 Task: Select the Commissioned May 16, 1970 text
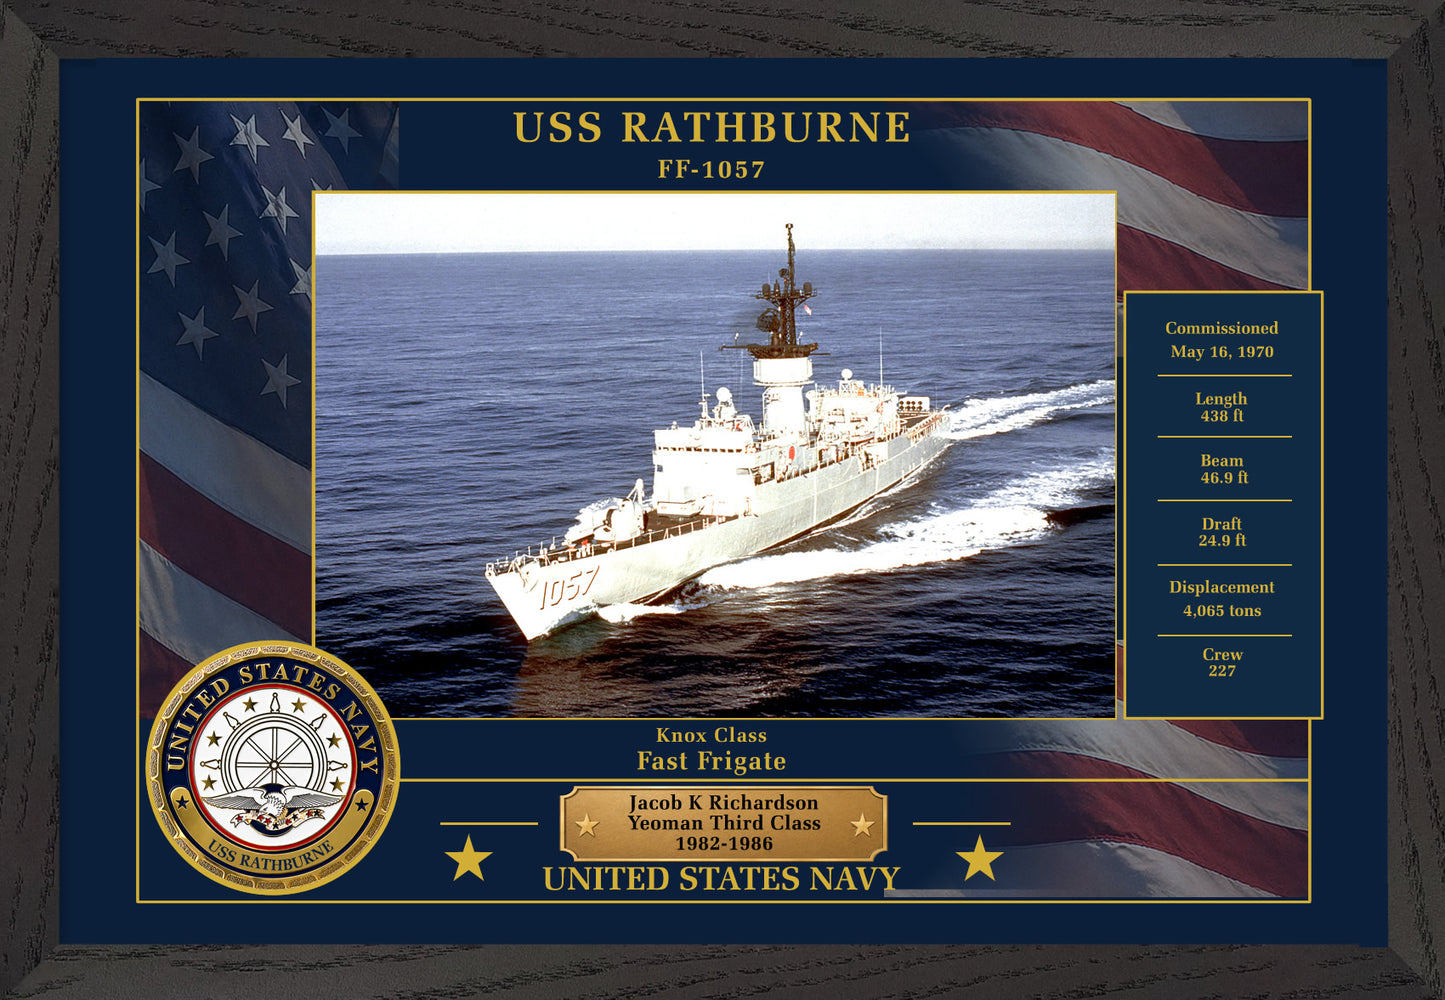[1221, 340]
